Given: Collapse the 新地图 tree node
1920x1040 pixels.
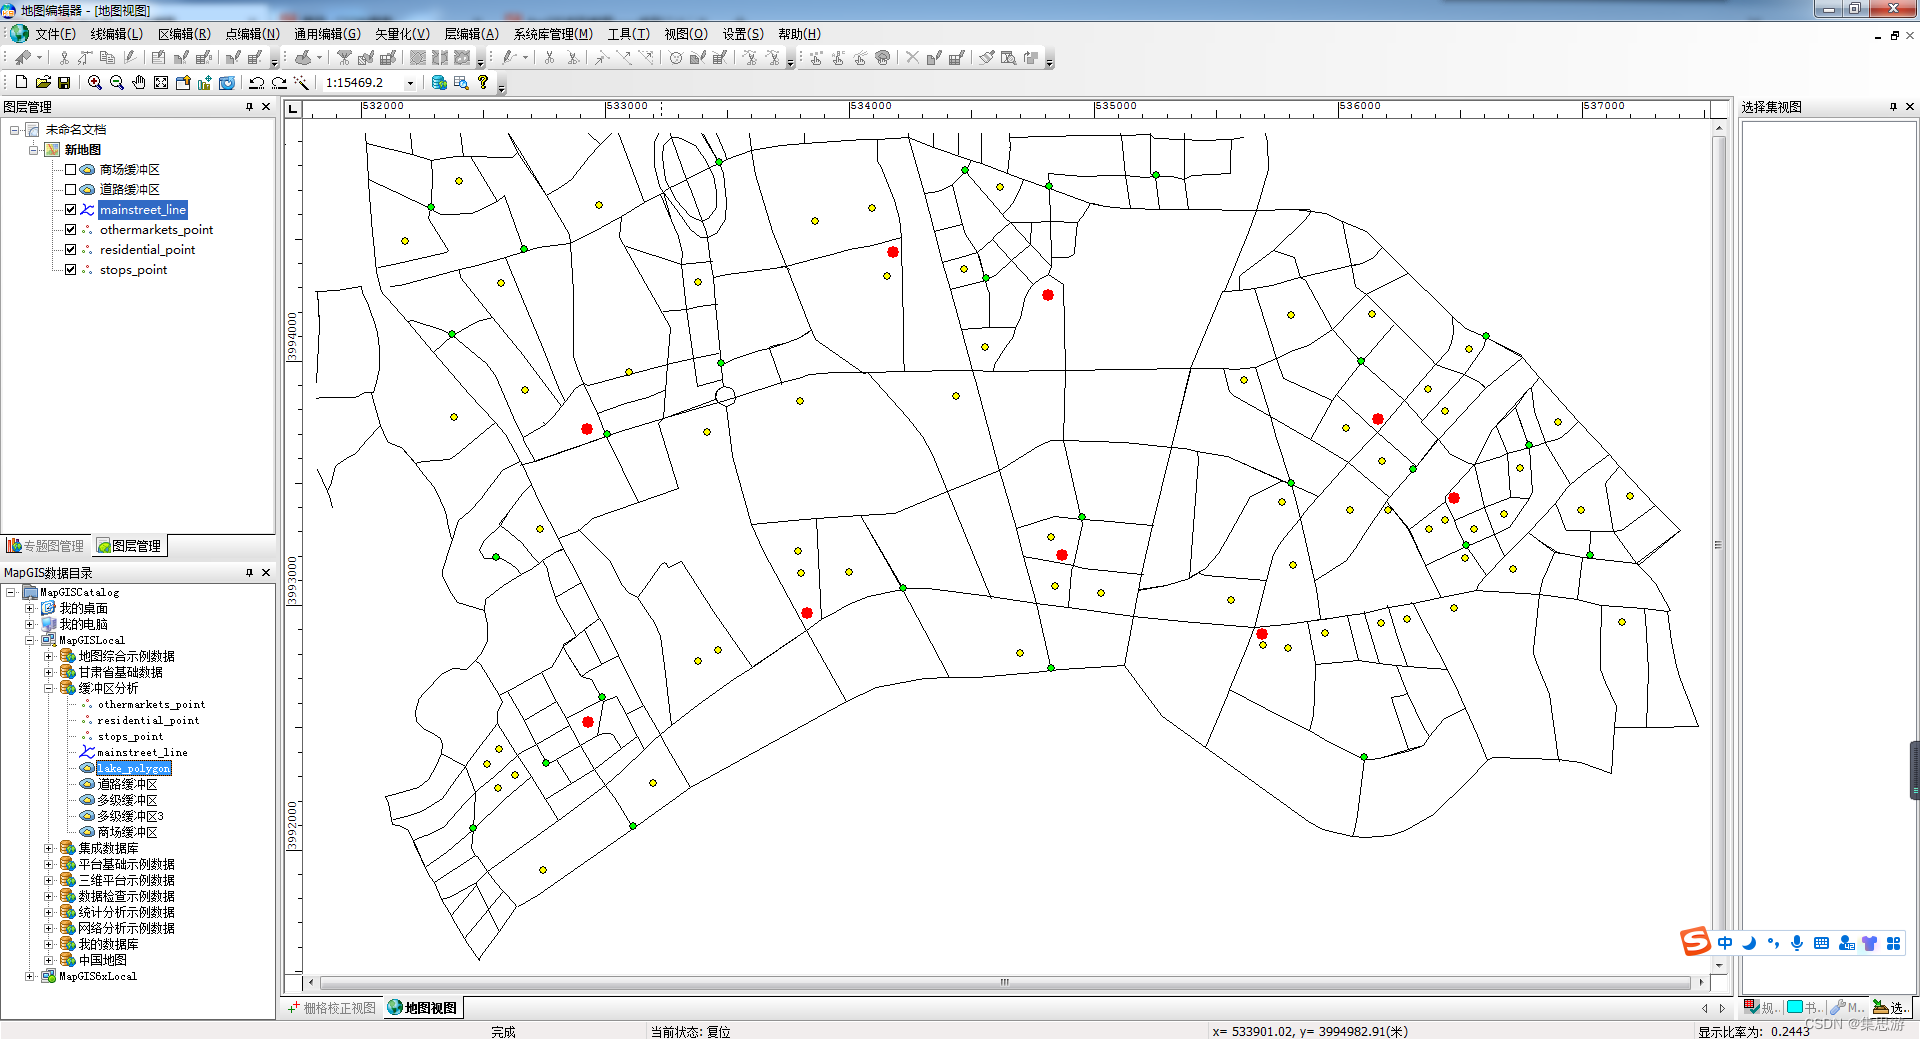Looking at the screenshot, I should point(33,150).
